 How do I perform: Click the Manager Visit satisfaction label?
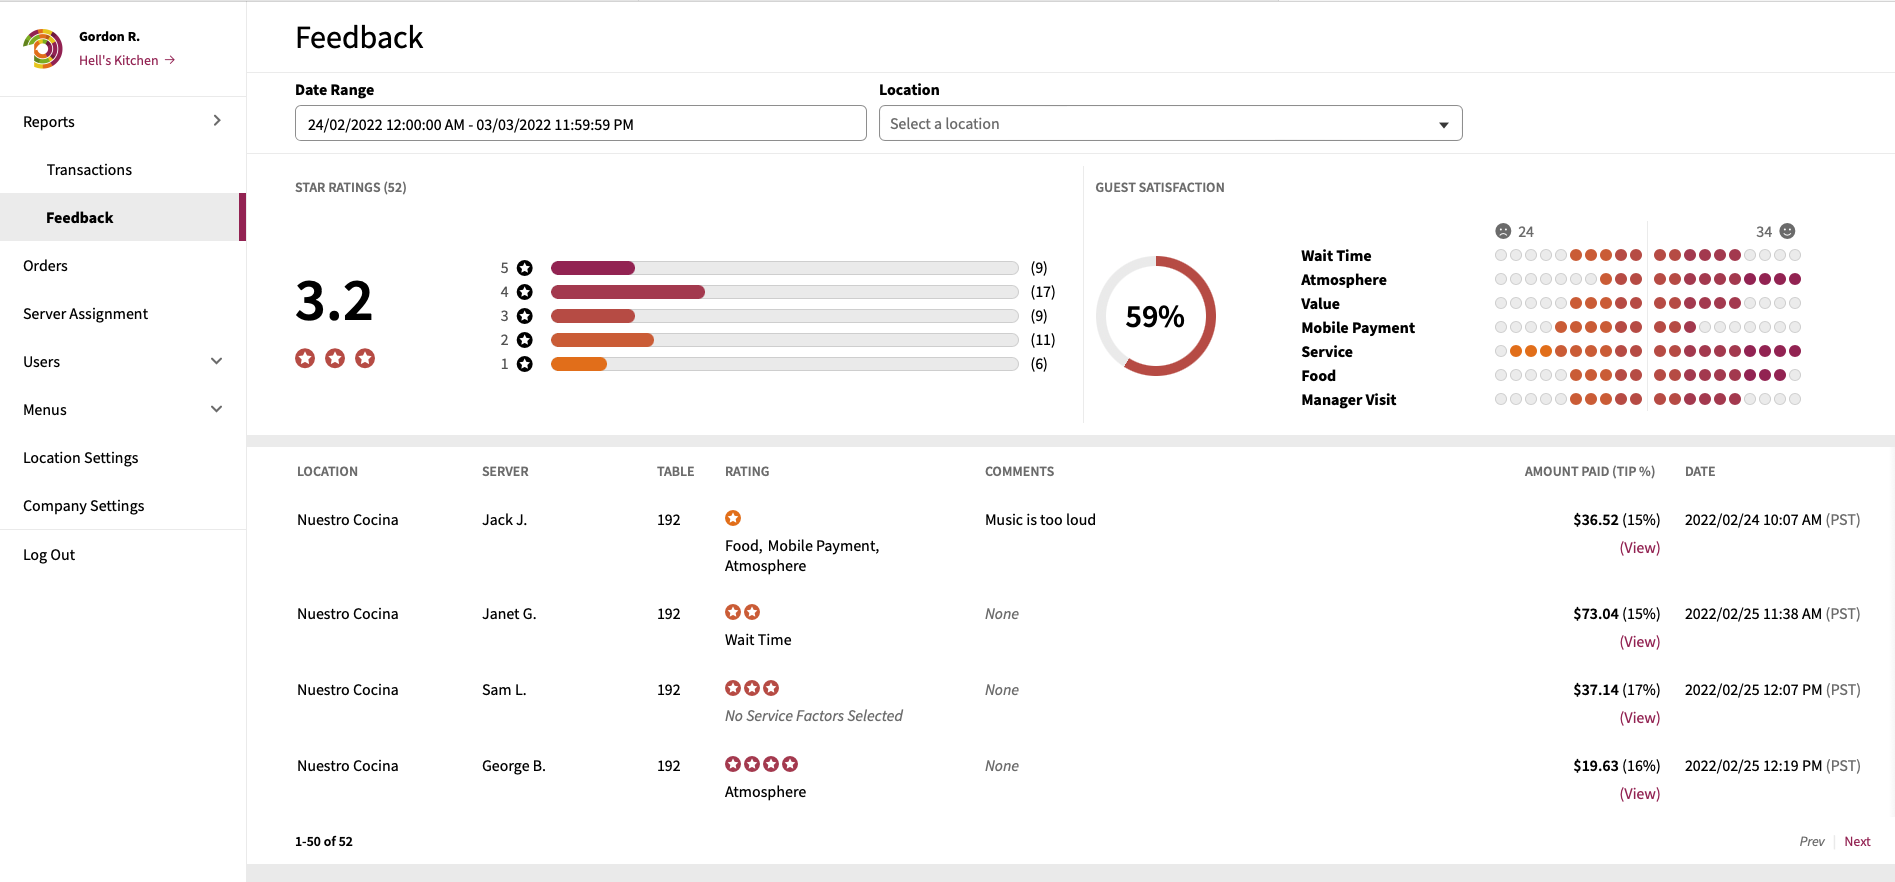[1349, 400]
